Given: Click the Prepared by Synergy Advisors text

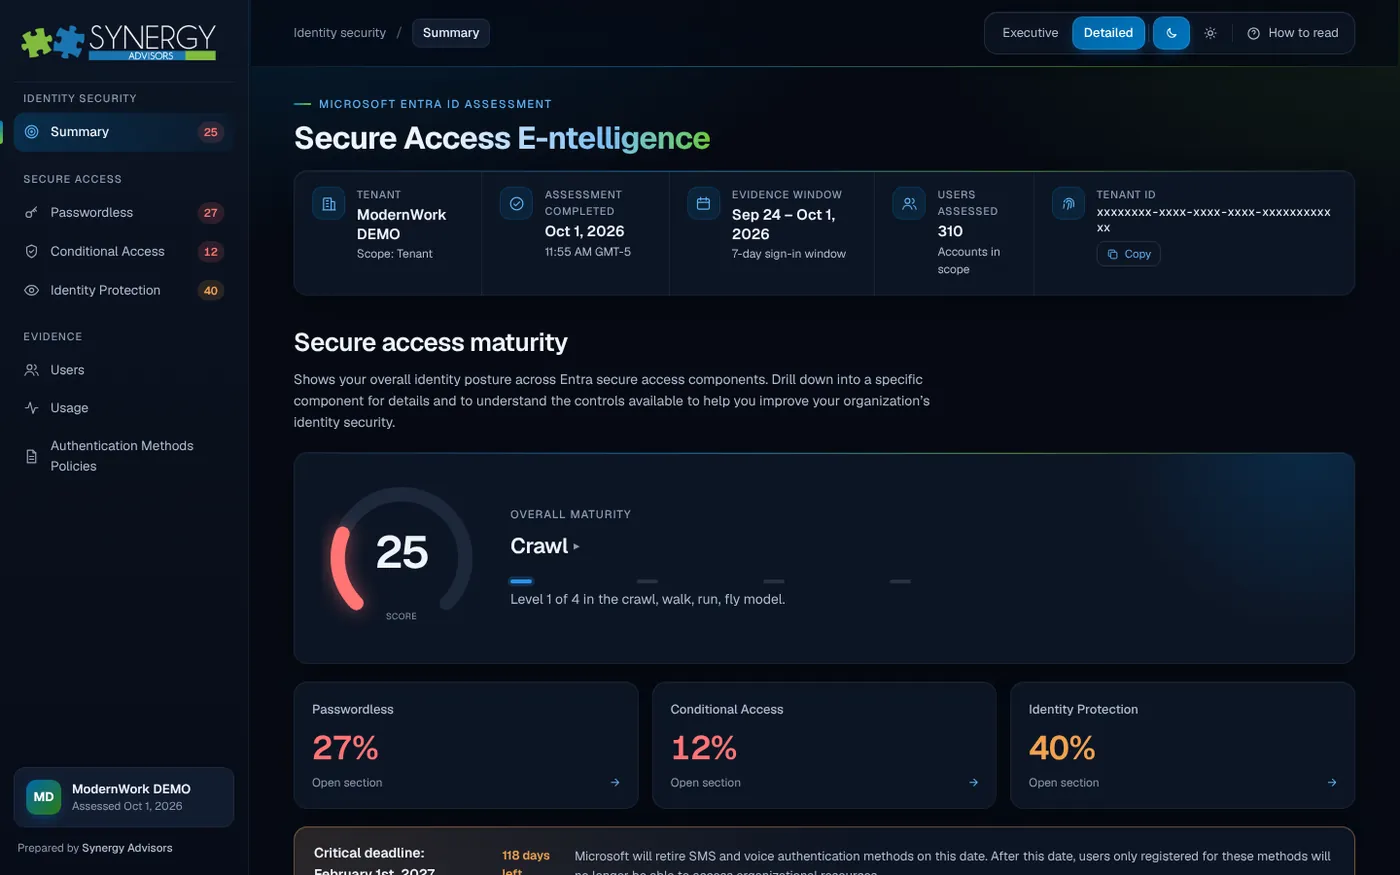Looking at the screenshot, I should [x=95, y=848].
